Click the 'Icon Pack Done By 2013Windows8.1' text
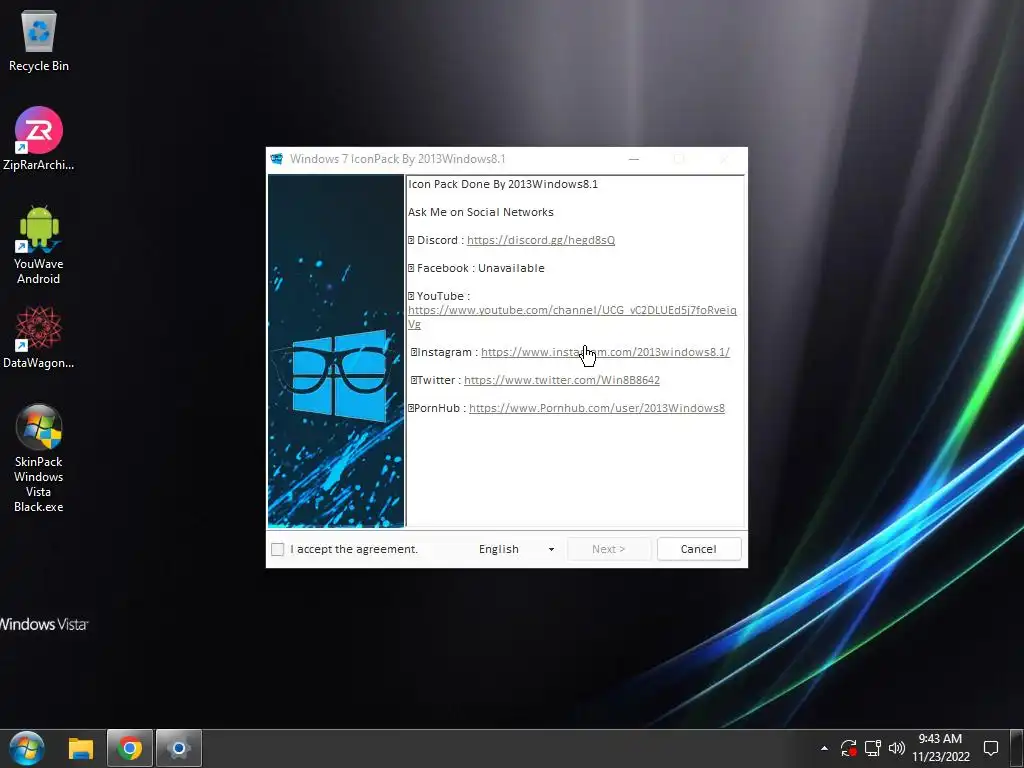The height and width of the screenshot is (768, 1024). [503, 184]
